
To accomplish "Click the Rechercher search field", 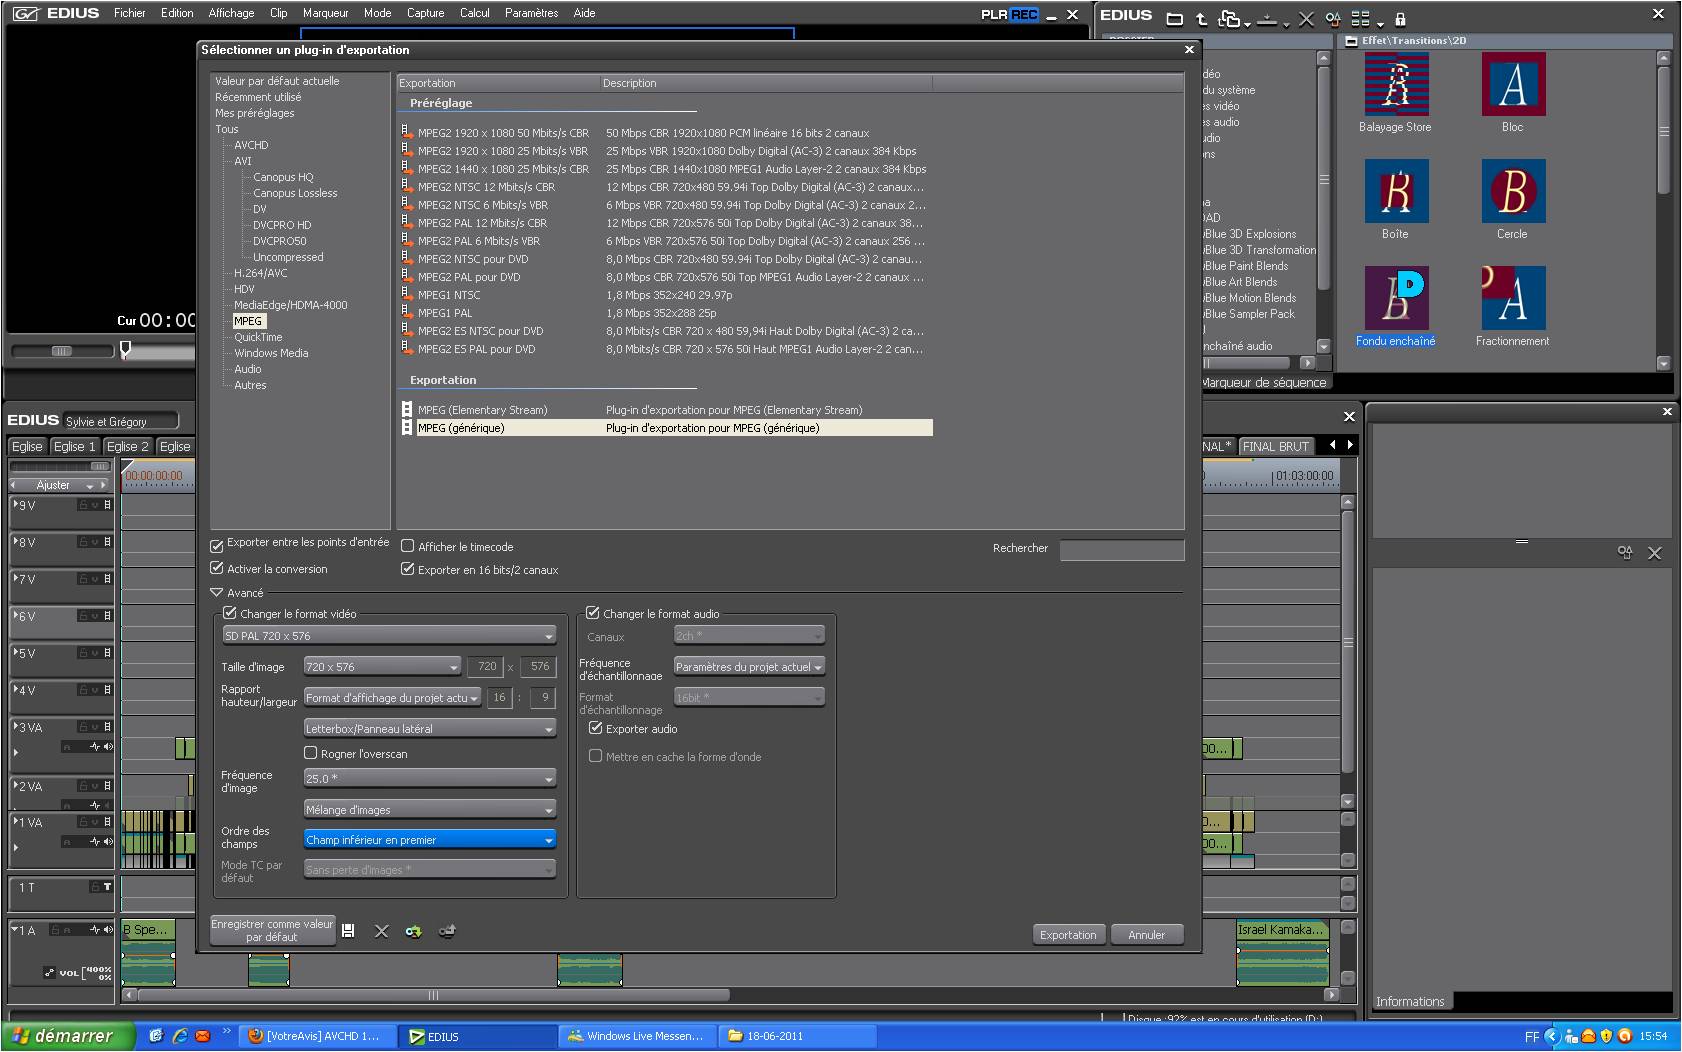I will (x=1121, y=549).
